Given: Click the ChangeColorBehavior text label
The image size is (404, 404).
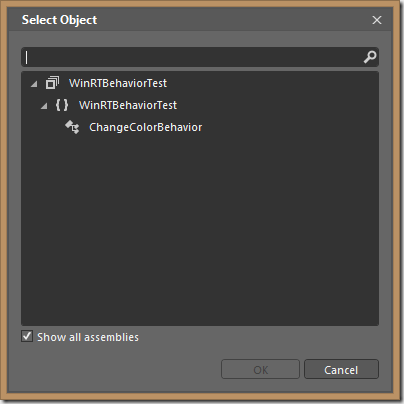Looking at the screenshot, I should click(x=145, y=127).
